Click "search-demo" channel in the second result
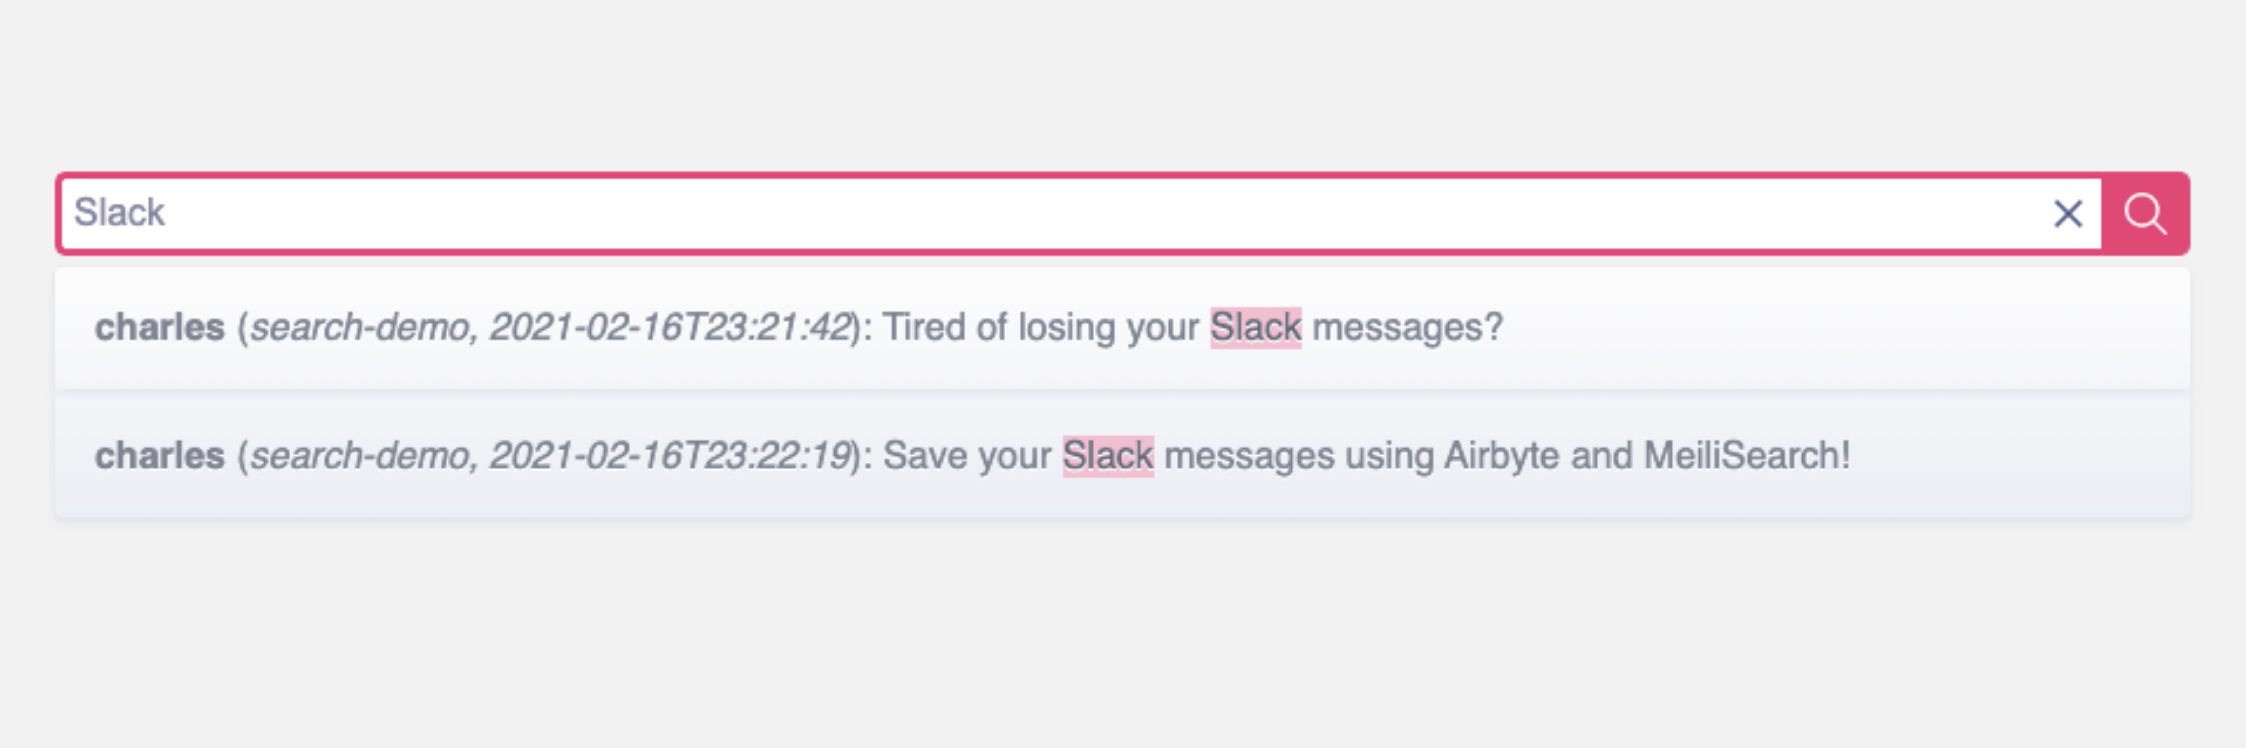 click(x=360, y=456)
